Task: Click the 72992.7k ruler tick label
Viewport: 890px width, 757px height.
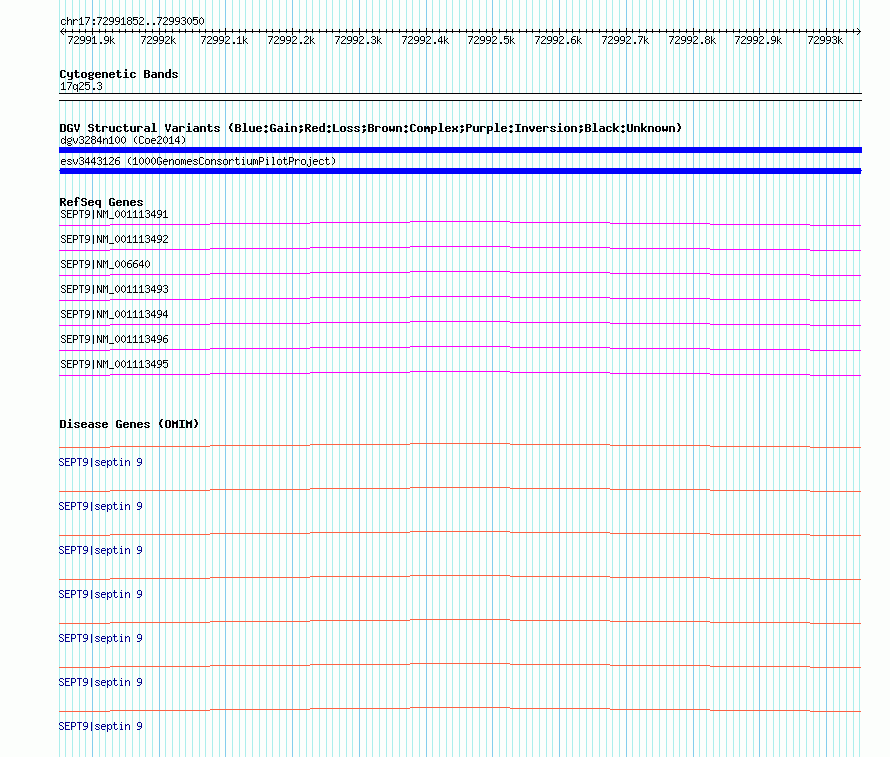Action: pos(625,40)
